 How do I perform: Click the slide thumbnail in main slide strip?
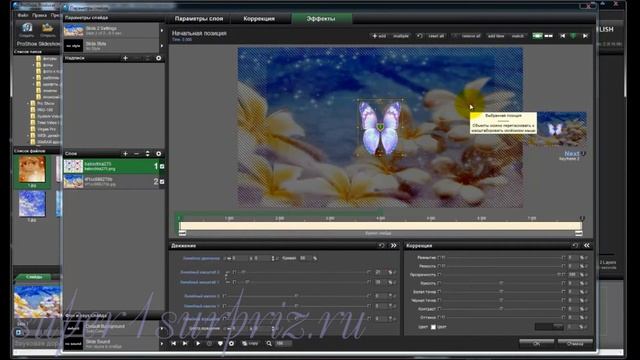click(x=38, y=302)
